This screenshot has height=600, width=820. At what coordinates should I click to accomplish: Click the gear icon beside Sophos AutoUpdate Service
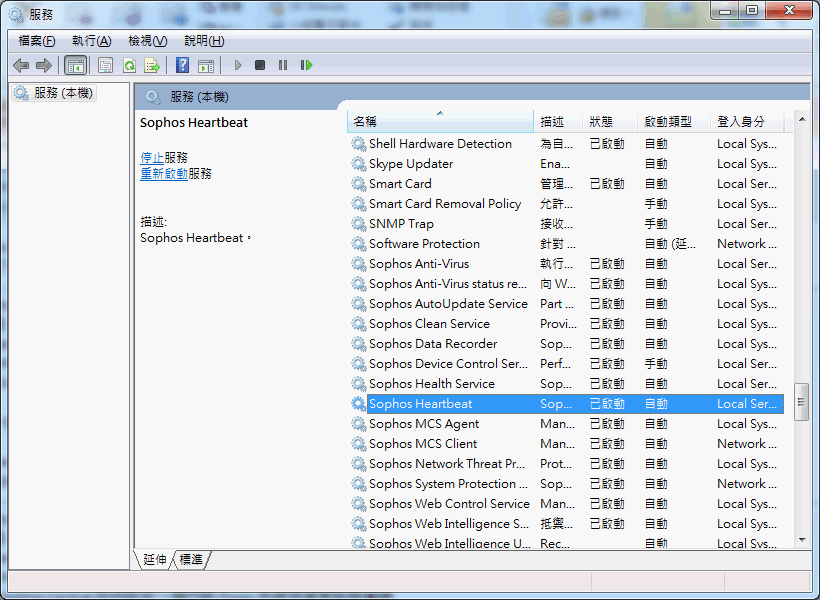click(358, 304)
